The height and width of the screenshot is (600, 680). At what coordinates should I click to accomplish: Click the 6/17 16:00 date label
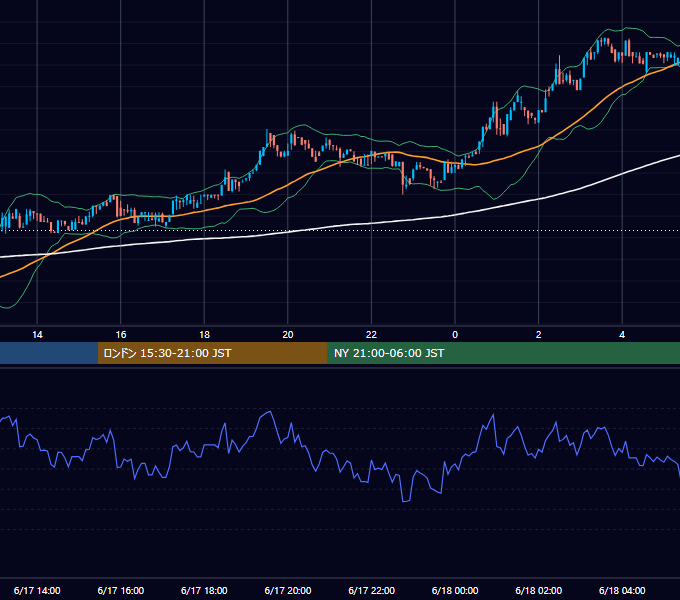click(121, 590)
